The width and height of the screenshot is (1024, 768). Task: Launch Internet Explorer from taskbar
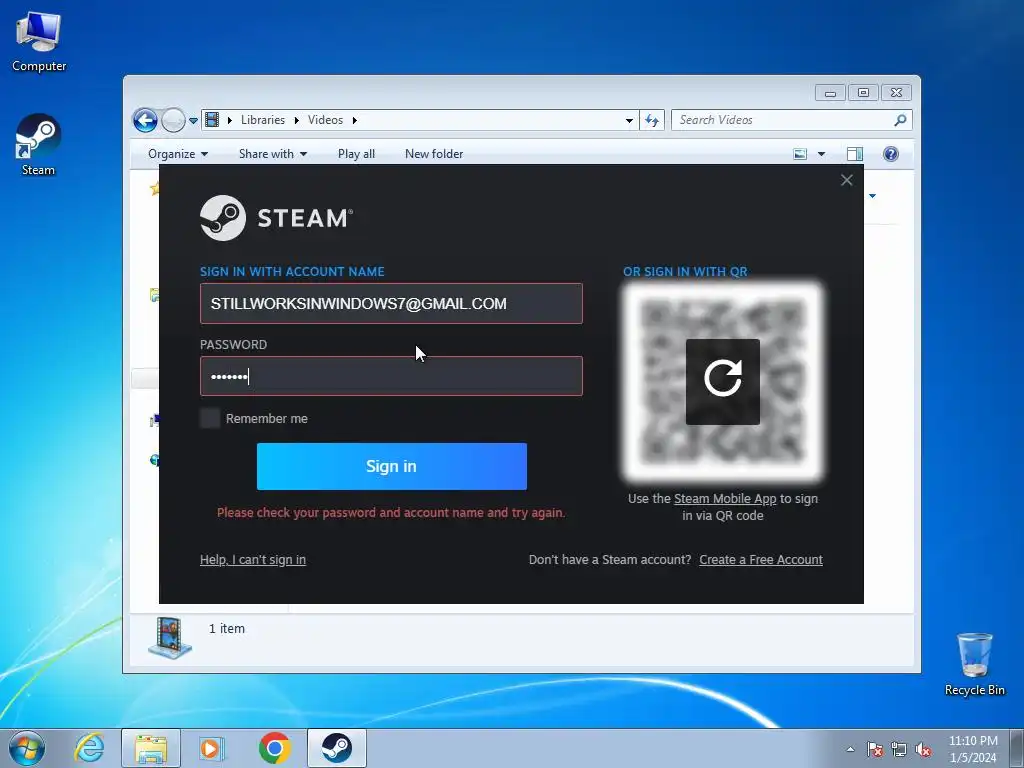point(89,748)
